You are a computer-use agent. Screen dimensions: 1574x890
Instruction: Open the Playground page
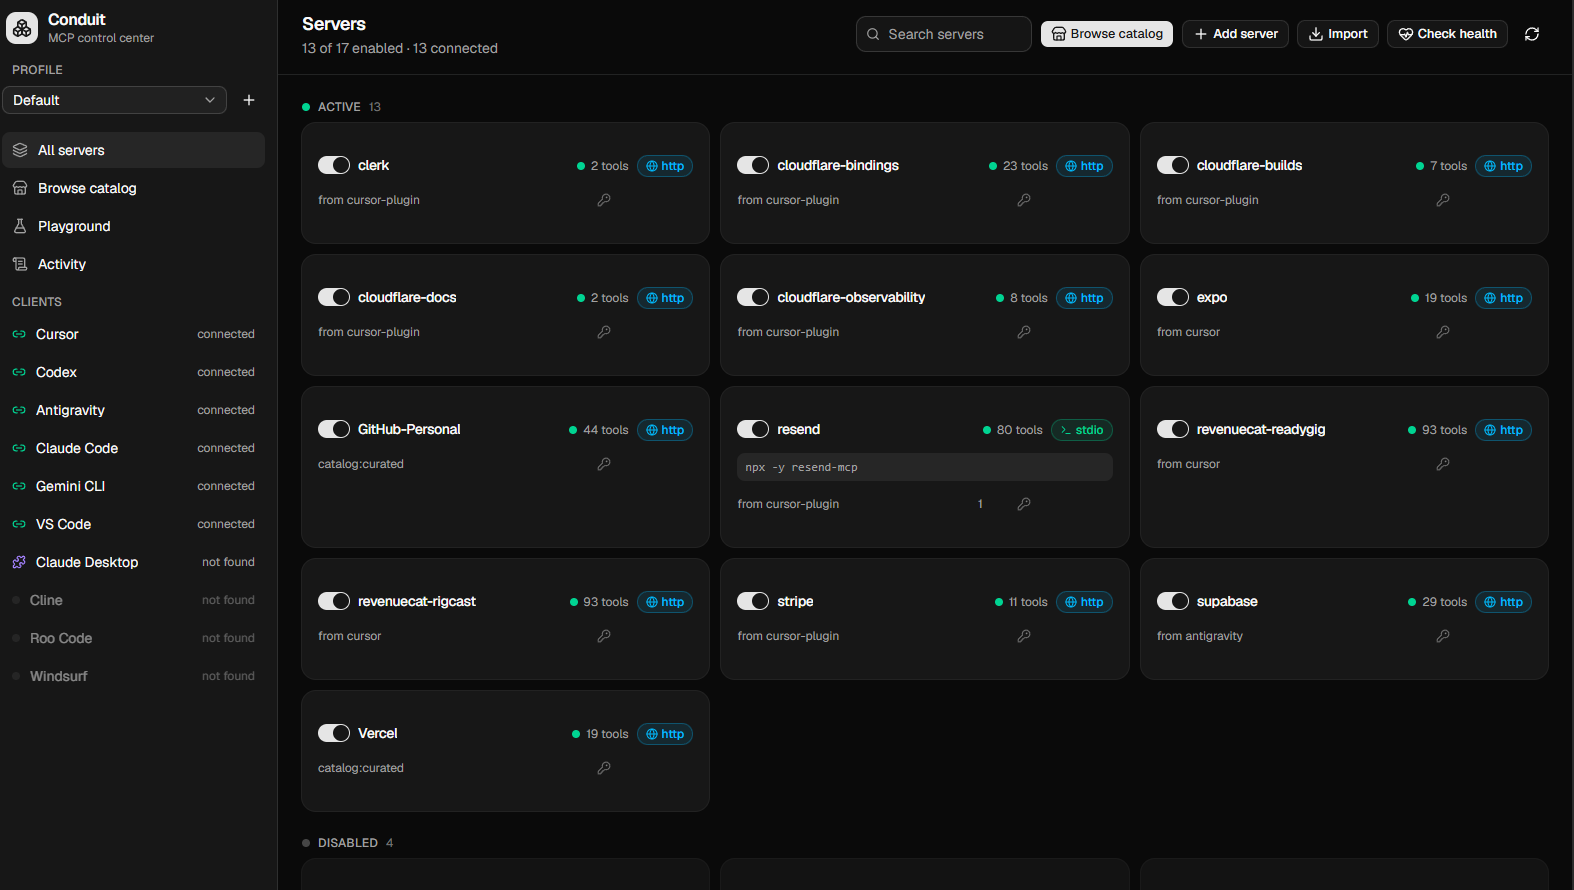click(x=133, y=226)
